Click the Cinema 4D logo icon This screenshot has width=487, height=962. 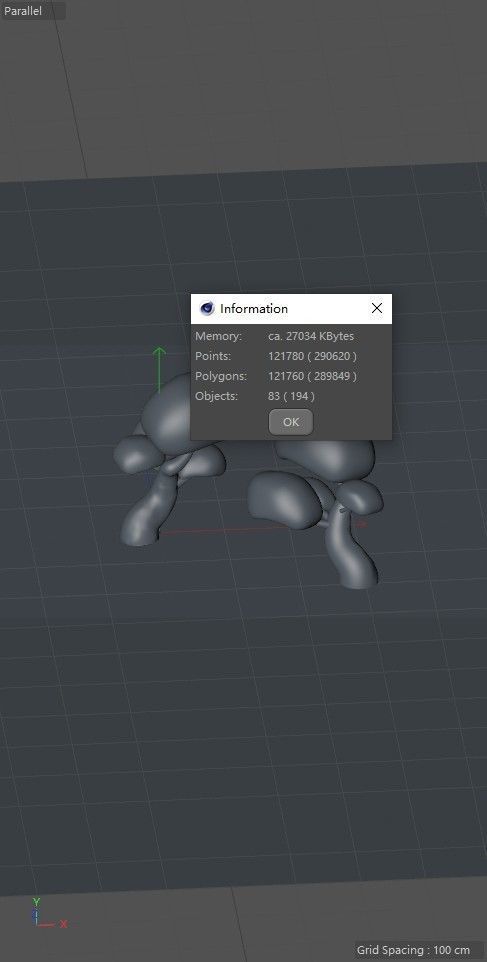[207, 309]
